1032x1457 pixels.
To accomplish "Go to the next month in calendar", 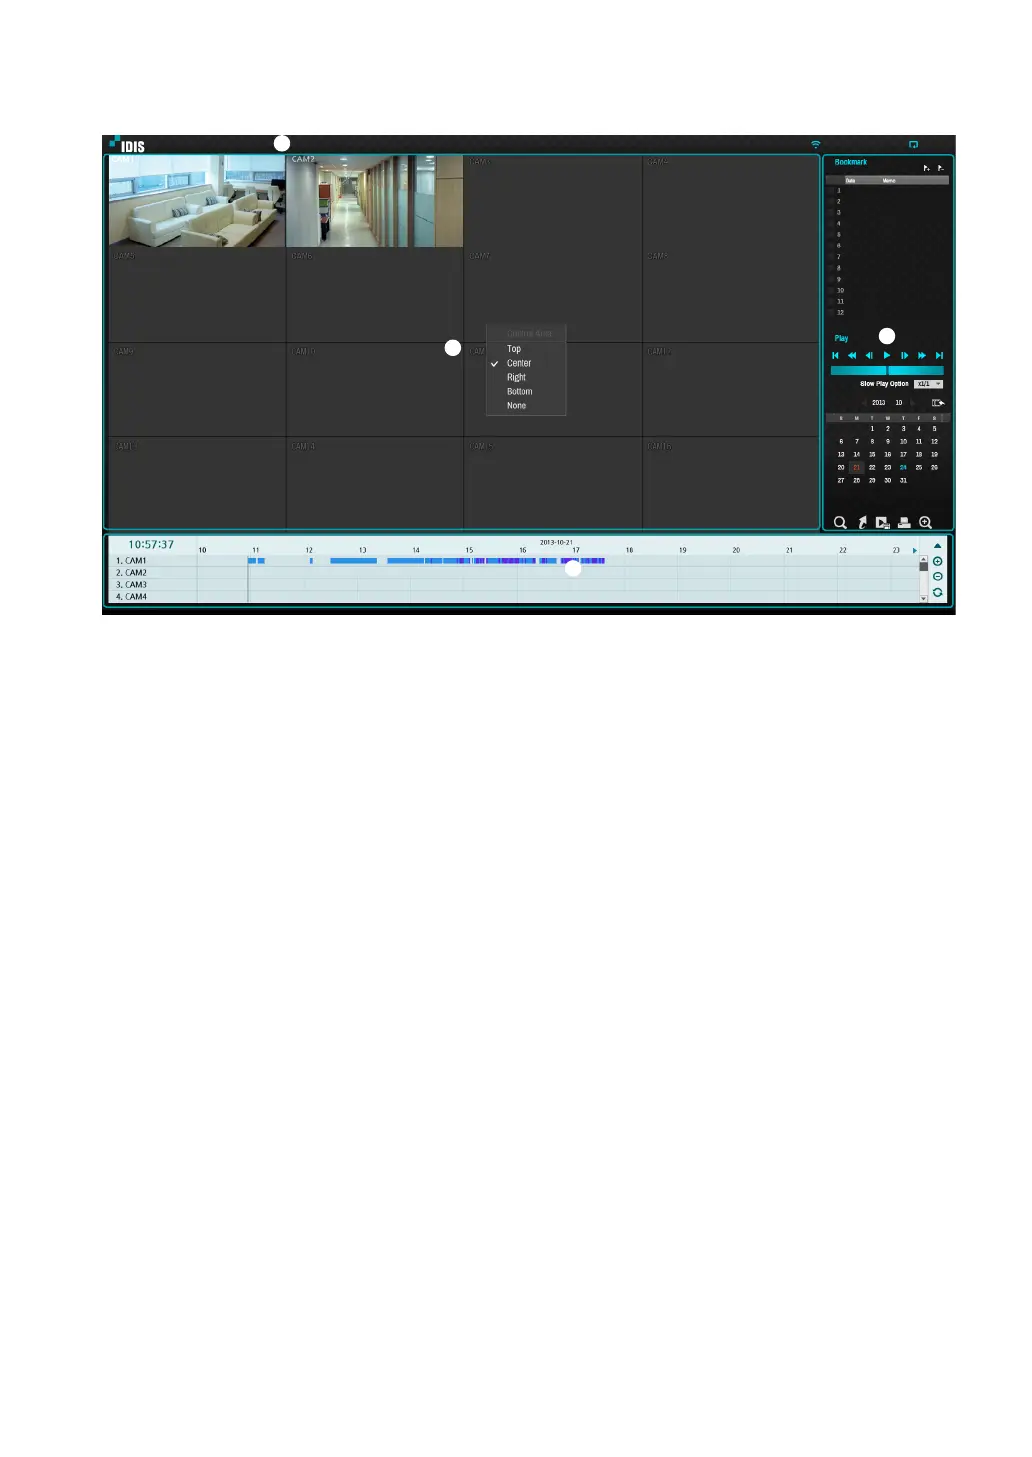I will 913,403.
